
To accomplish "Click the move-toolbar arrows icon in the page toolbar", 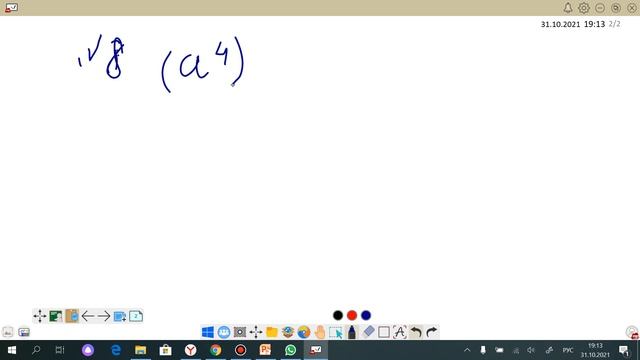I will coord(40,316).
